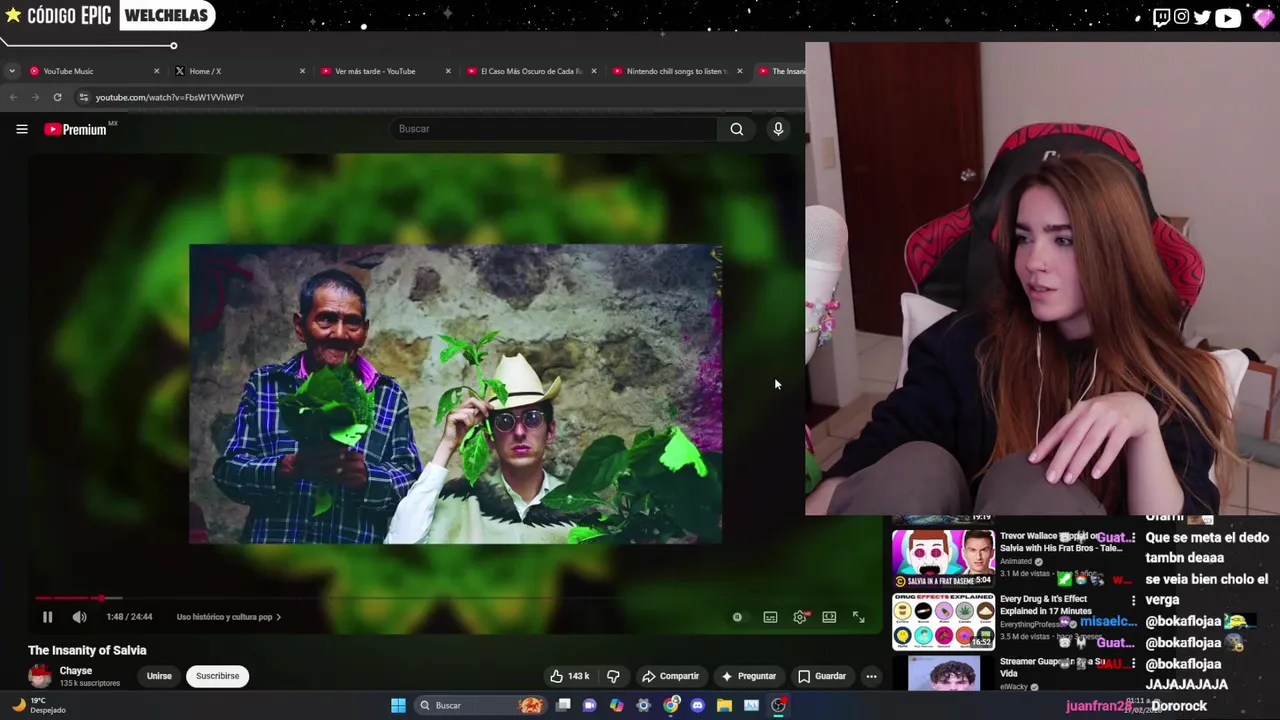This screenshot has height=720, width=1280.
Task: Go back in the browser
Action: coord(13,97)
